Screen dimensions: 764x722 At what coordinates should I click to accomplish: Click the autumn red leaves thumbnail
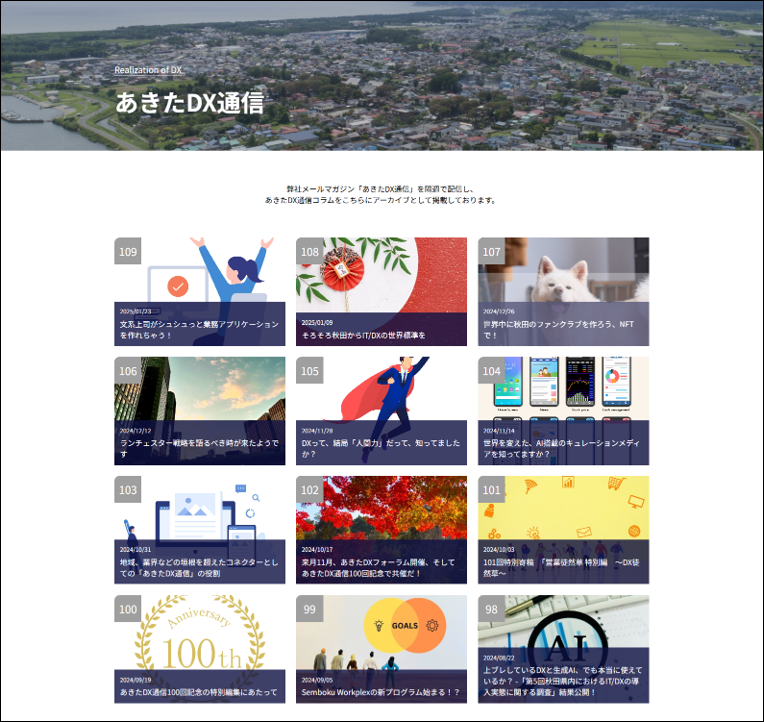(x=381, y=508)
